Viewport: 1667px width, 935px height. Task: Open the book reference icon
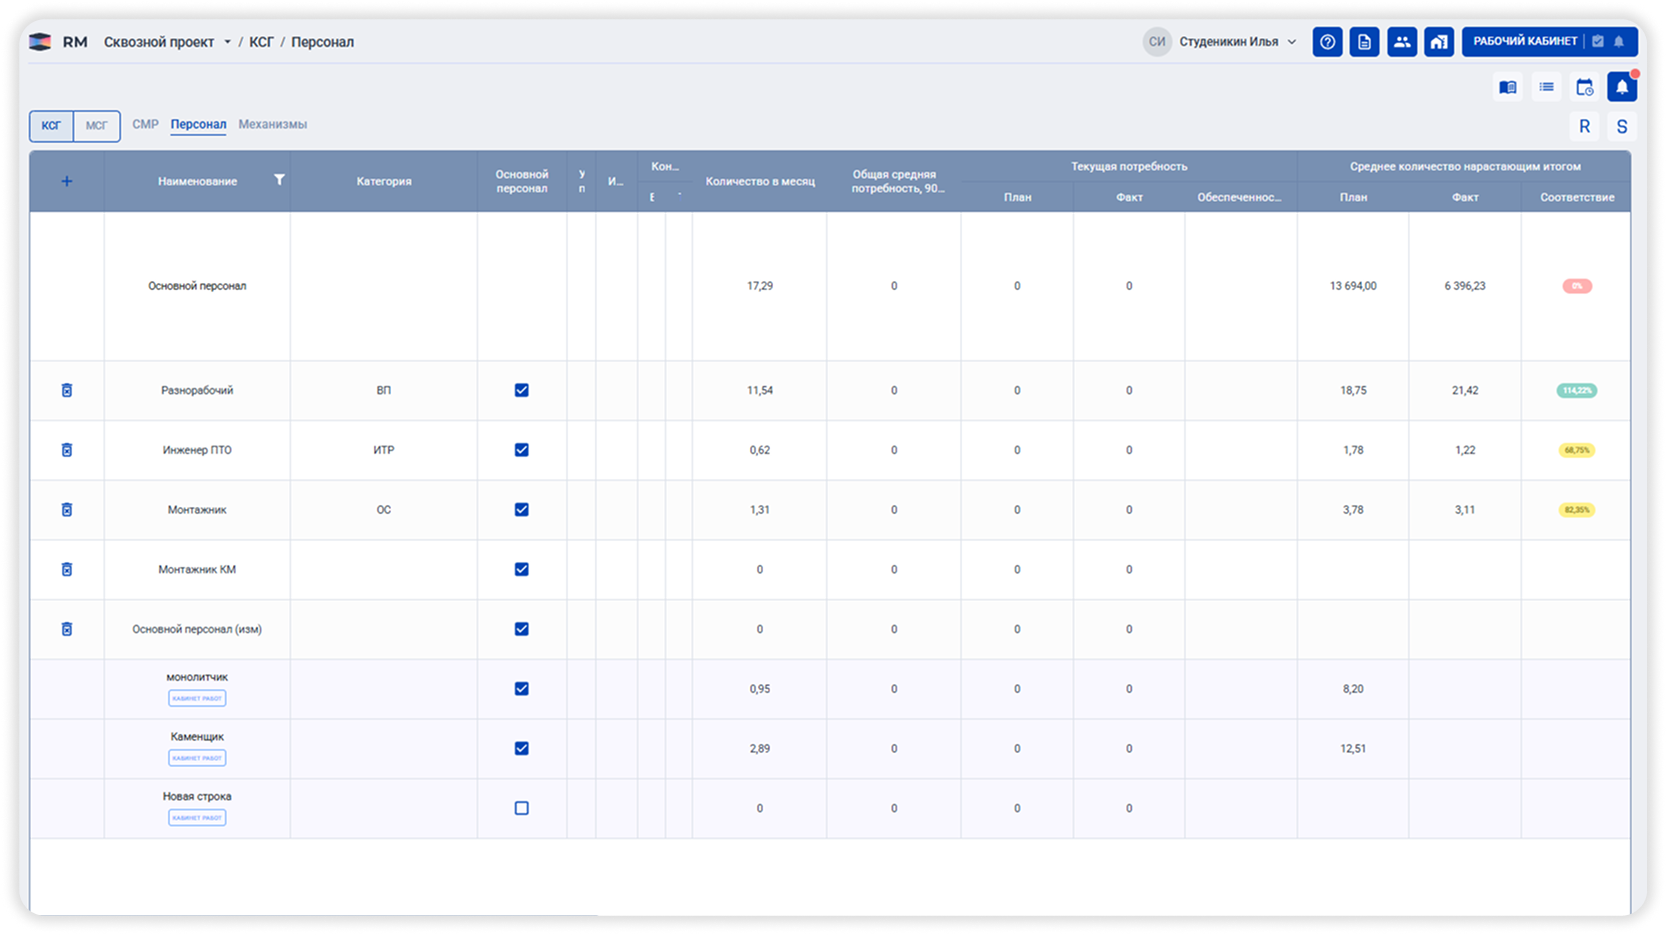pyautogui.click(x=1508, y=87)
